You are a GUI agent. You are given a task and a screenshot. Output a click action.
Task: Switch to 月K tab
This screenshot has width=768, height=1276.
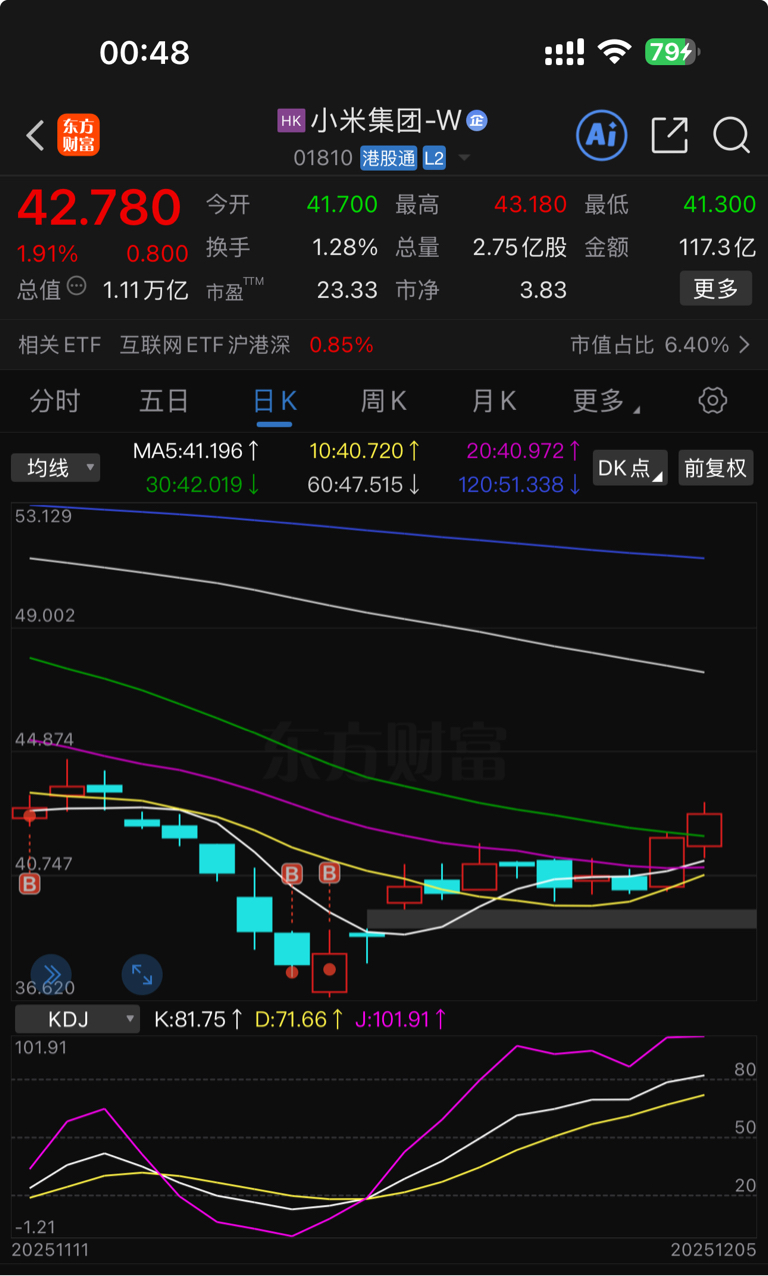[x=493, y=401]
